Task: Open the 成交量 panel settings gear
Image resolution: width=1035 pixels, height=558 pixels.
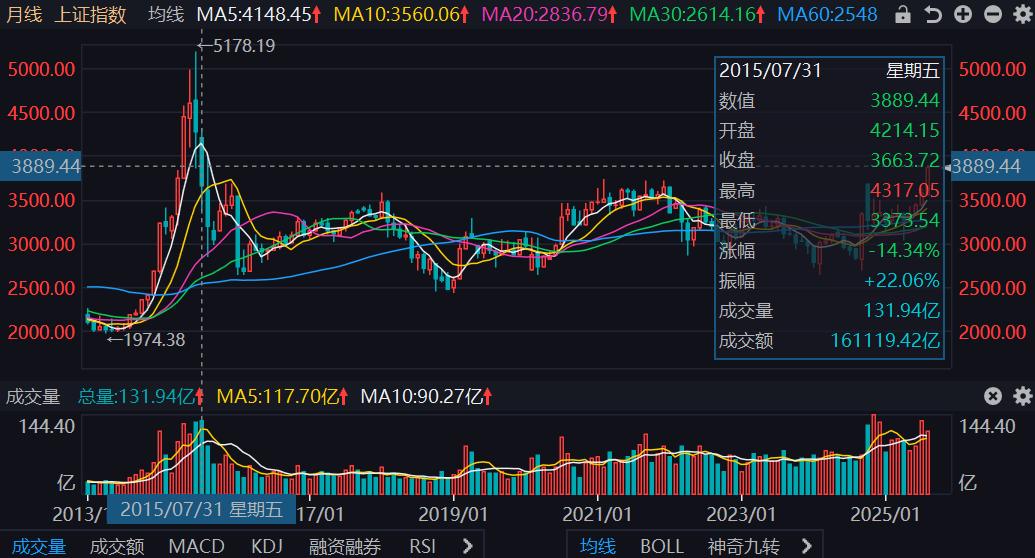Action: point(1022,396)
